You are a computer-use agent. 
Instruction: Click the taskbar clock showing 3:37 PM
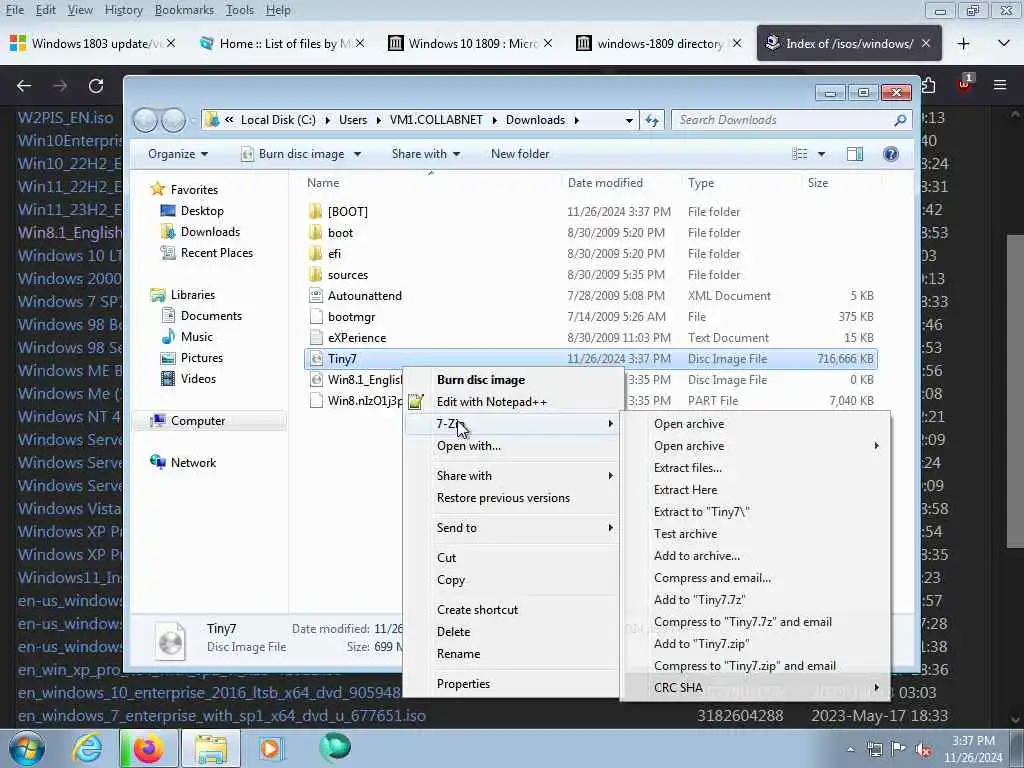(x=973, y=749)
